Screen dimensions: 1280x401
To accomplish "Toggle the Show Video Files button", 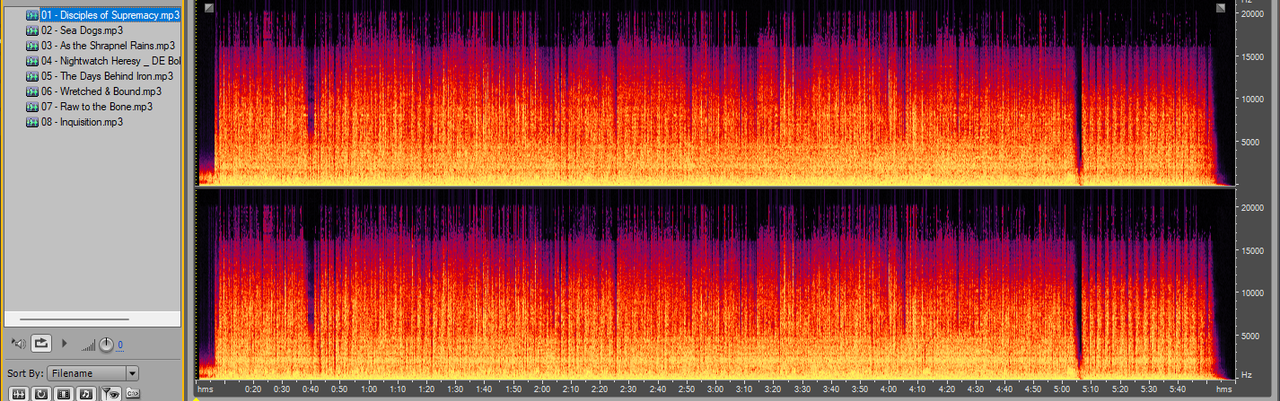I will 63,393.
